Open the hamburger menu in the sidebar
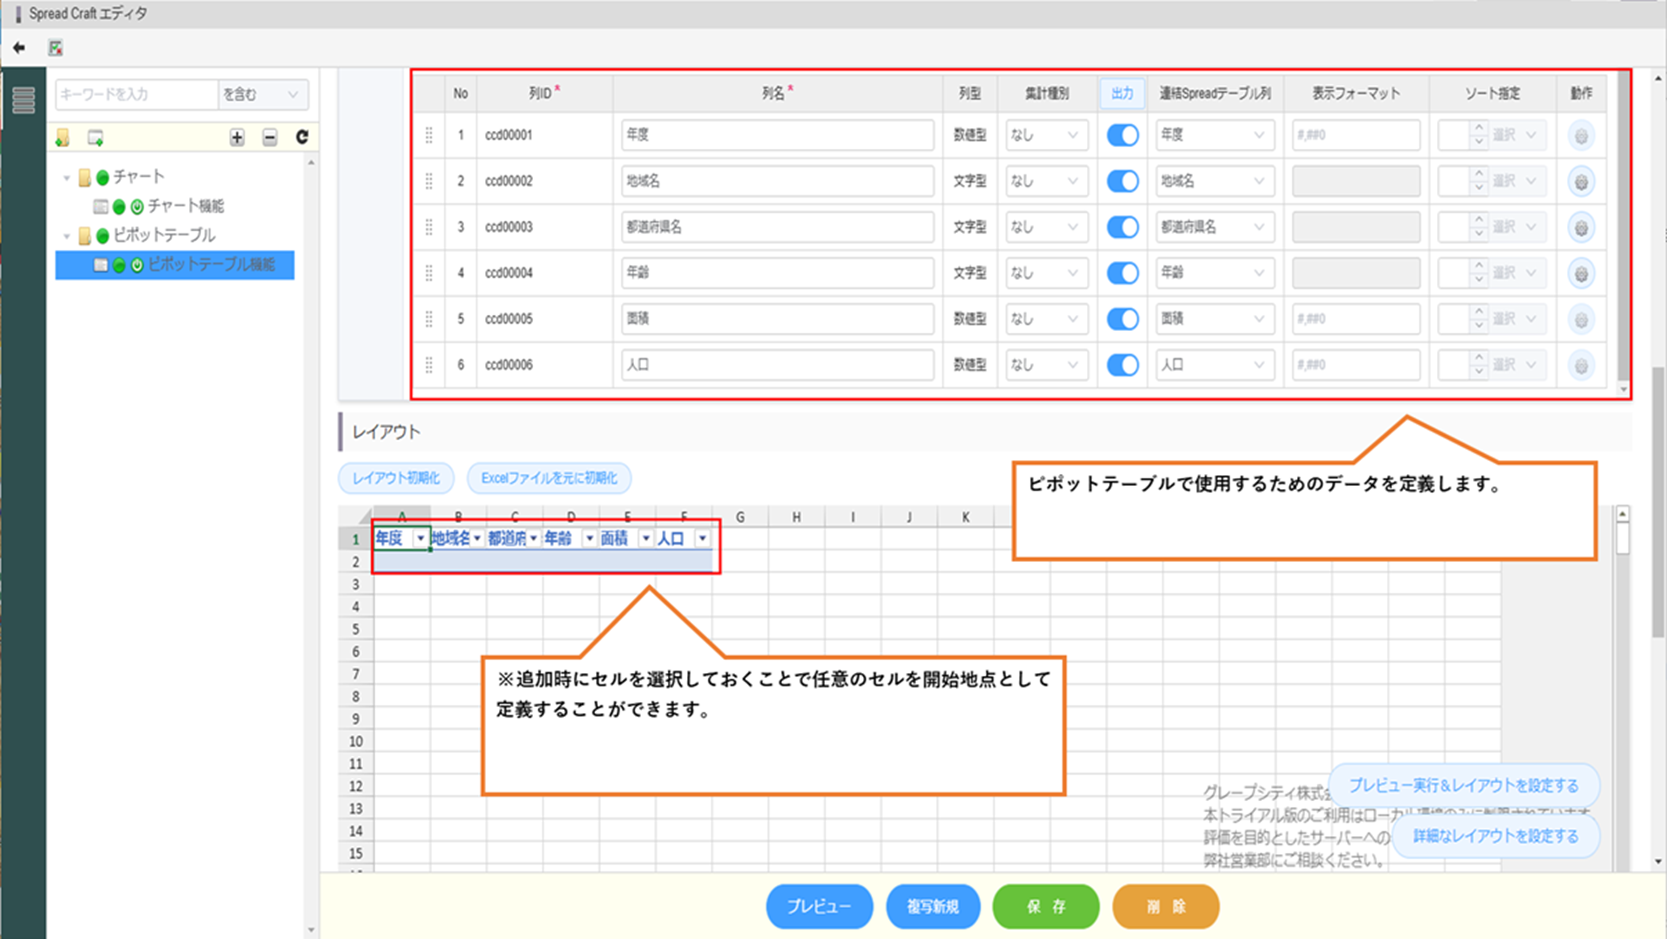 (x=23, y=100)
